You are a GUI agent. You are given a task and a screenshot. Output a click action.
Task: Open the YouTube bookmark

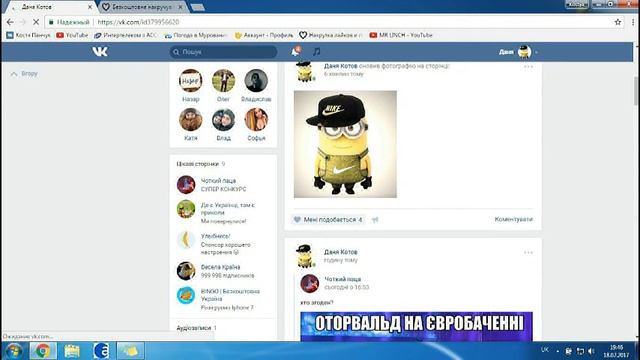click(x=72, y=35)
